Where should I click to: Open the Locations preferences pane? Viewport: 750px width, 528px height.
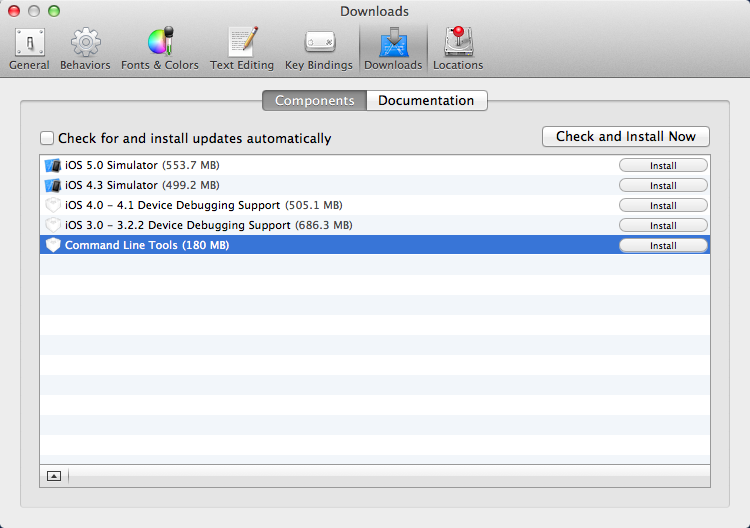pyautogui.click(x=458, y=48)
